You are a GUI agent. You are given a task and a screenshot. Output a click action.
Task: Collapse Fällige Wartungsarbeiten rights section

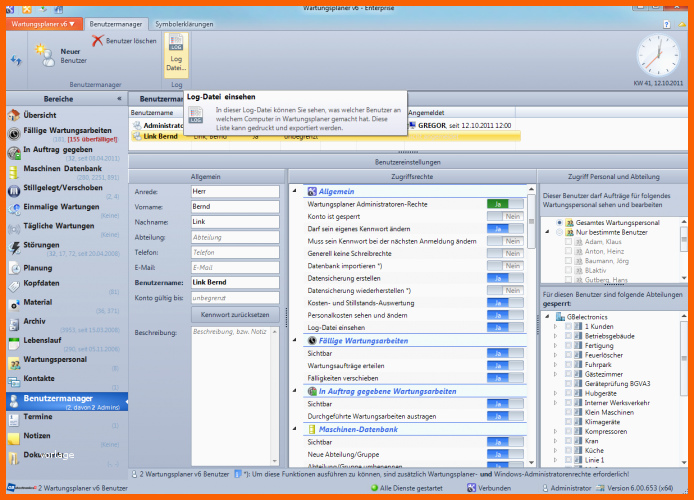pyautogui.click(x=295, y=340)
